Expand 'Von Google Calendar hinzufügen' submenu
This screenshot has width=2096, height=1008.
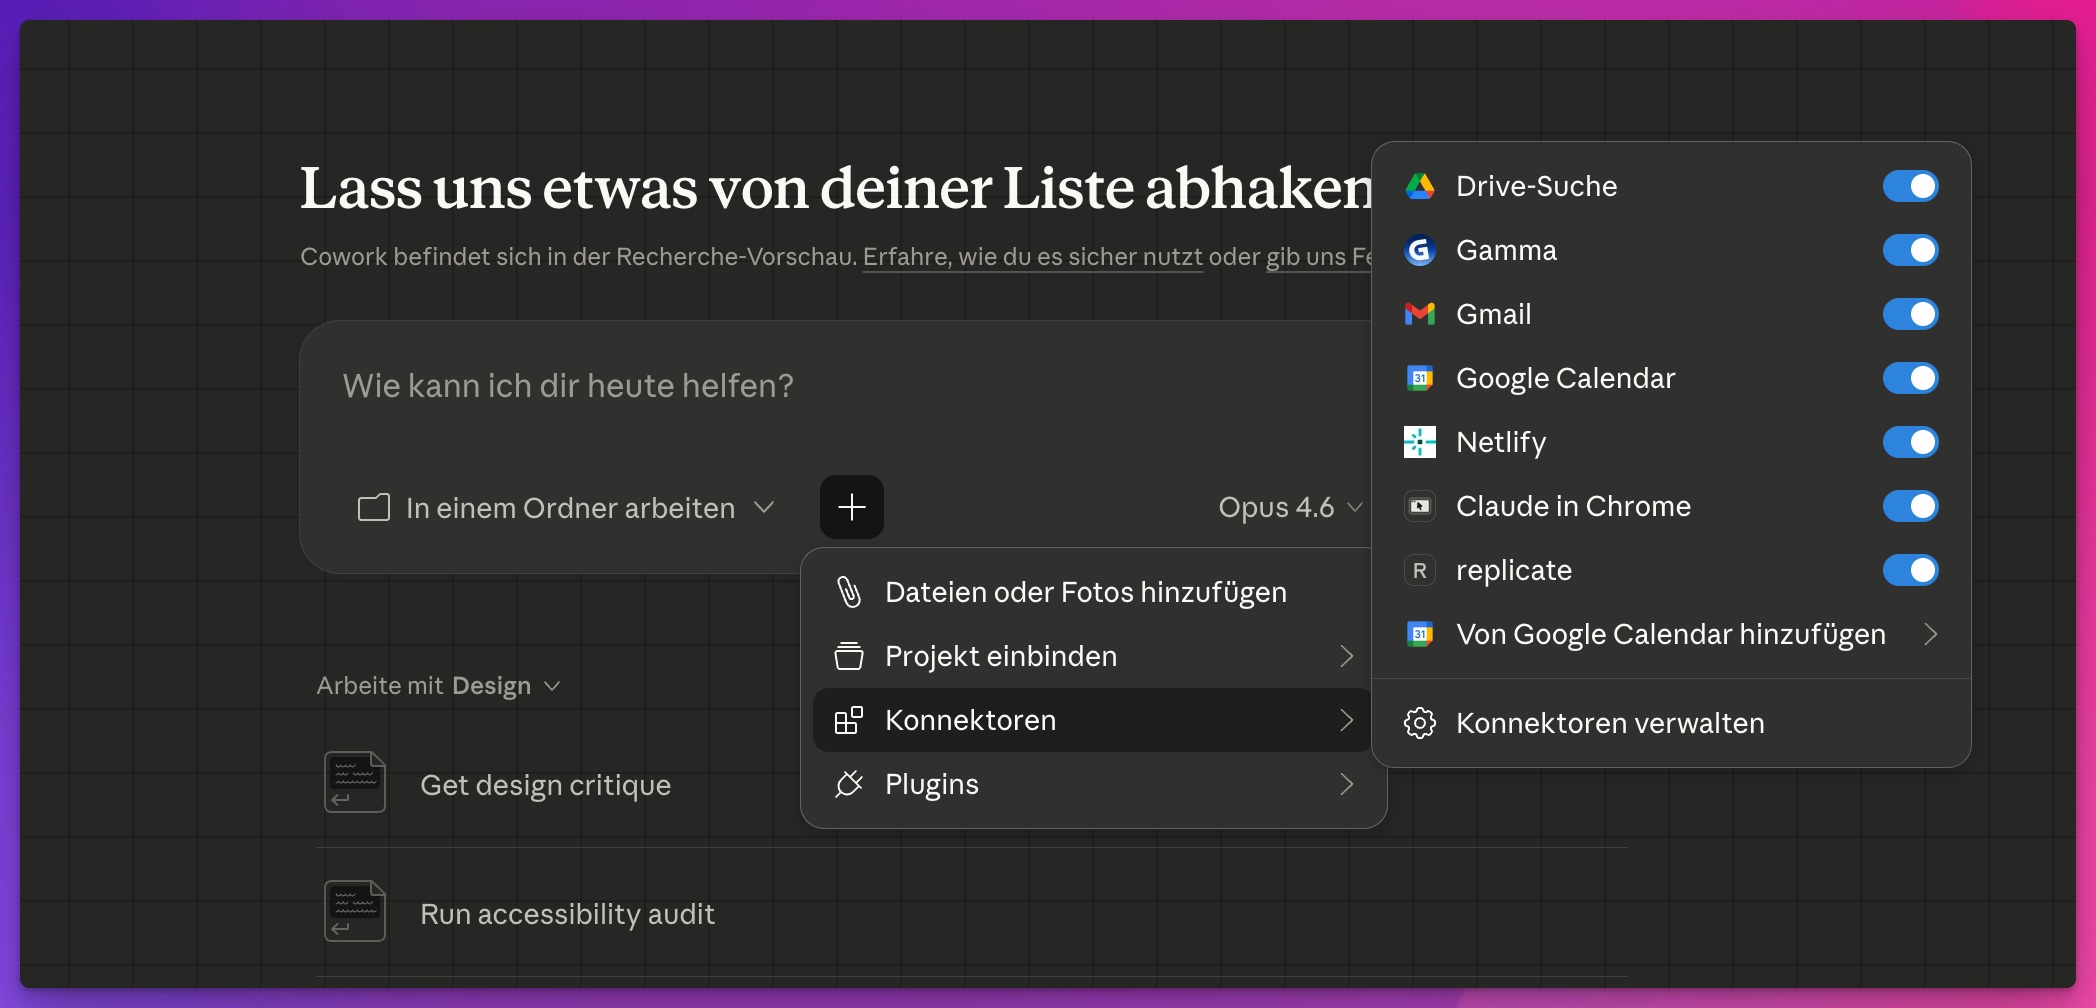1670,634
